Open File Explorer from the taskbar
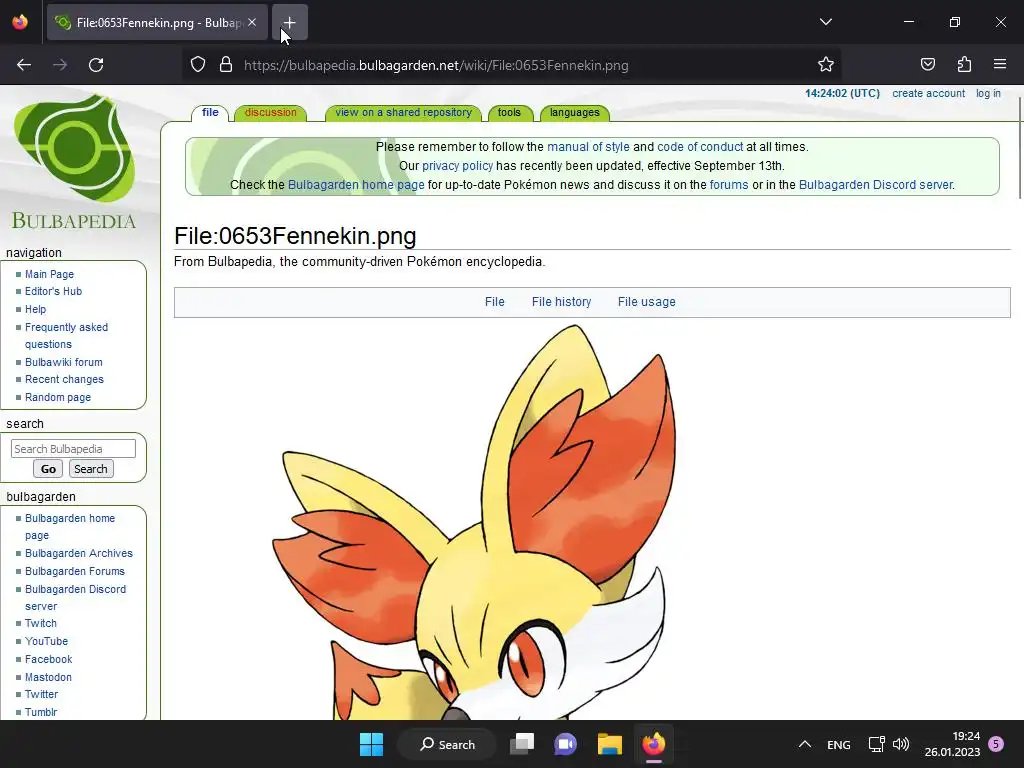The image size is (1024, 768). click(x=609, y=744)
